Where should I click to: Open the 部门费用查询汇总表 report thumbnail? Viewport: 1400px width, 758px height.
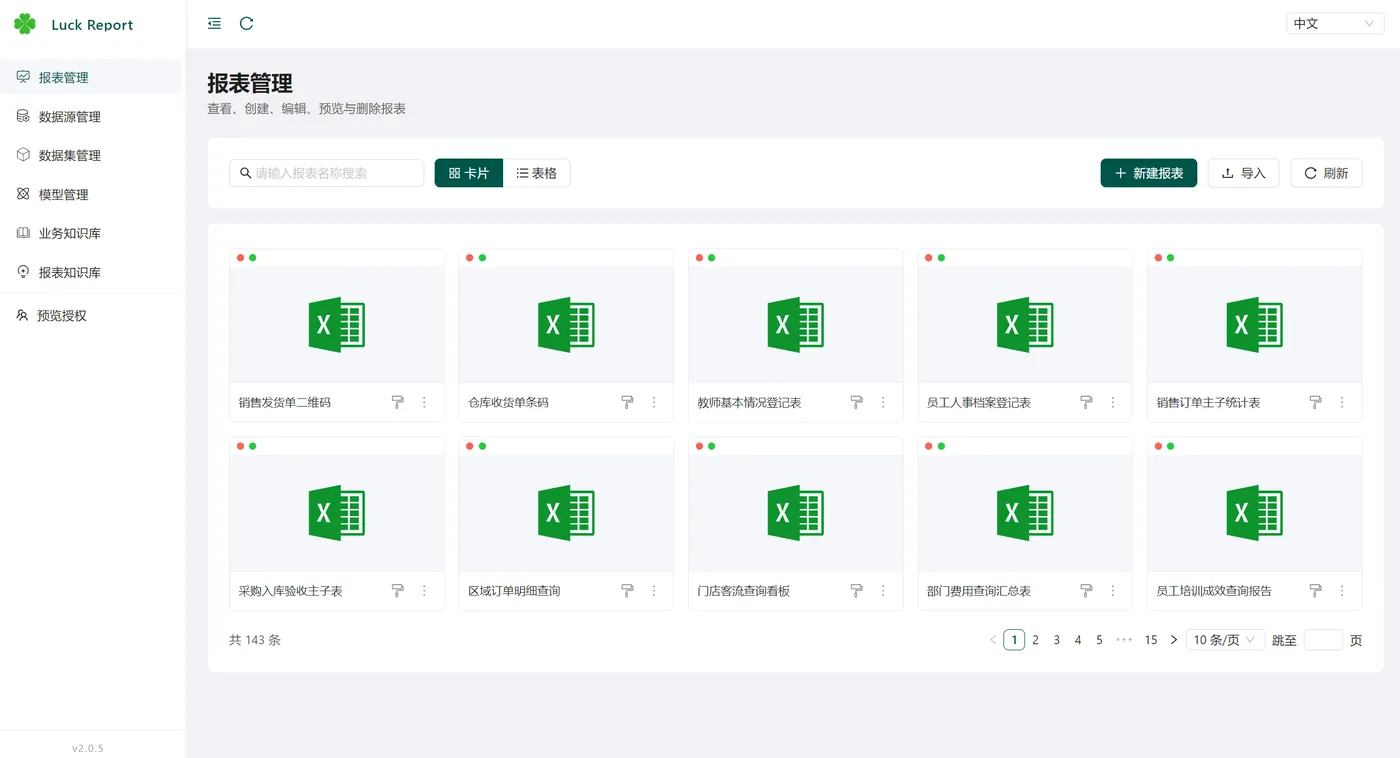point(1025,513)
